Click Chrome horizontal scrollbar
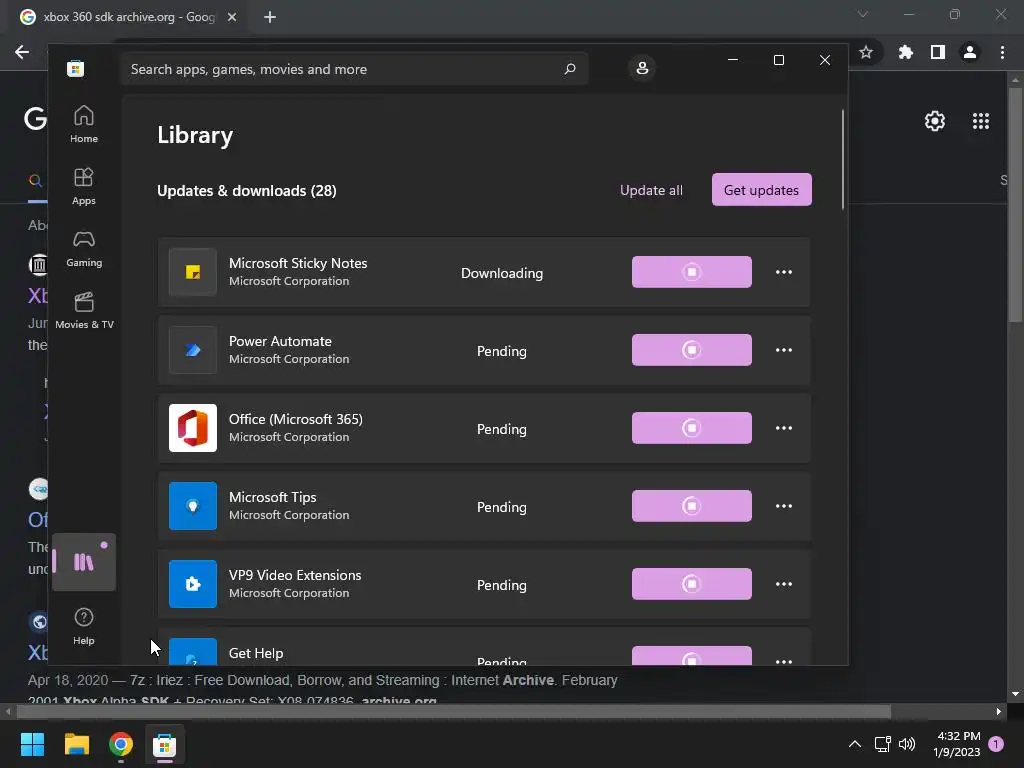This screenshot has height=768, width=1024. (x=453, y=711)
